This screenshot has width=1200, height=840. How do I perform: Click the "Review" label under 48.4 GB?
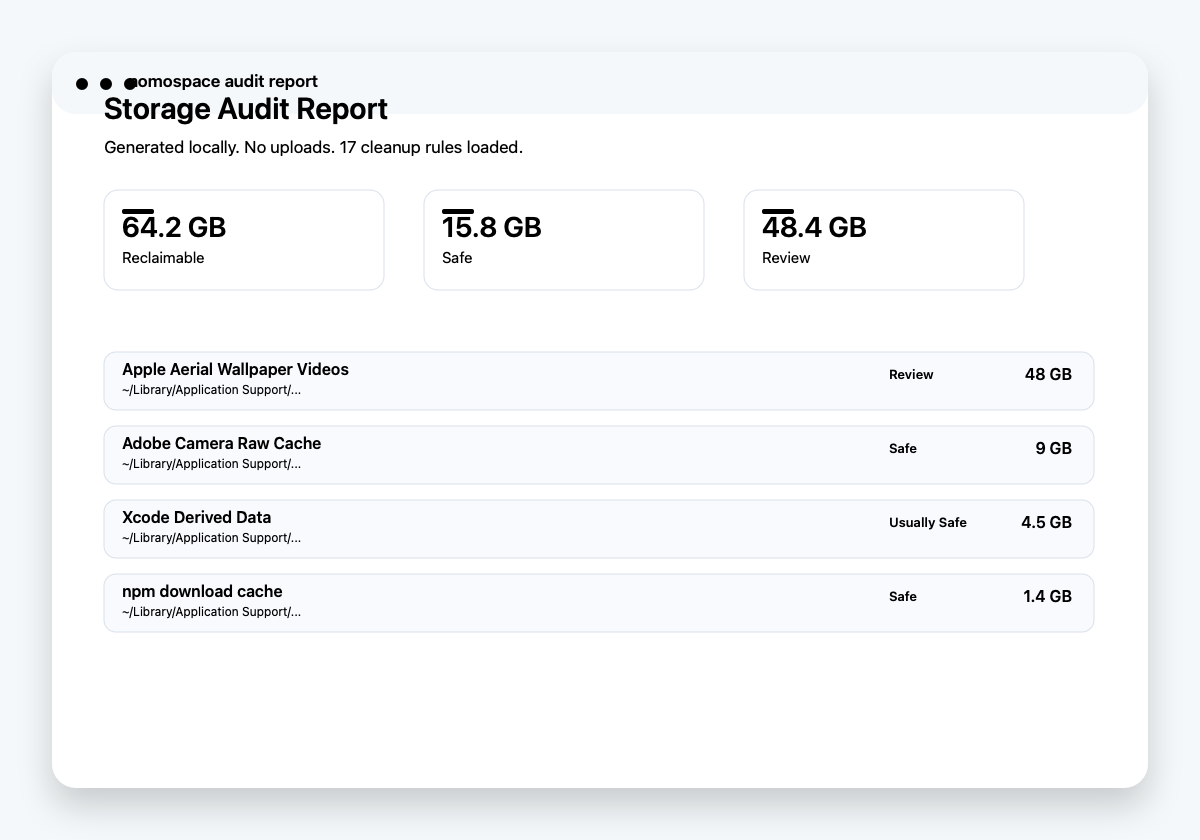pyautogui.click(x=786, y=258)
